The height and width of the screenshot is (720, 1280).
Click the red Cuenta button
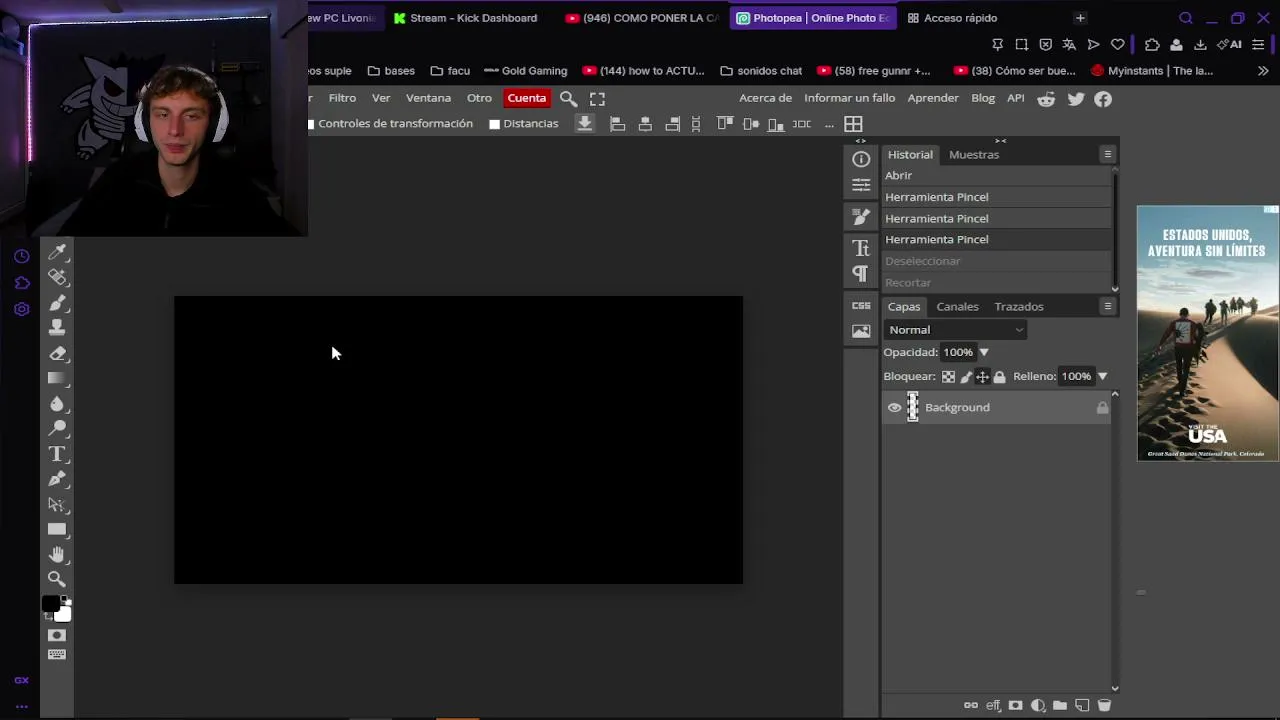pos(527,98)
